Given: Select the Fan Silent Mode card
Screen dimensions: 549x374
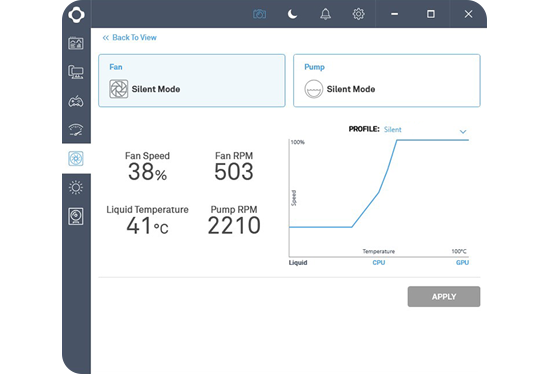Looking at the screenshot, I should pos(192,81).
